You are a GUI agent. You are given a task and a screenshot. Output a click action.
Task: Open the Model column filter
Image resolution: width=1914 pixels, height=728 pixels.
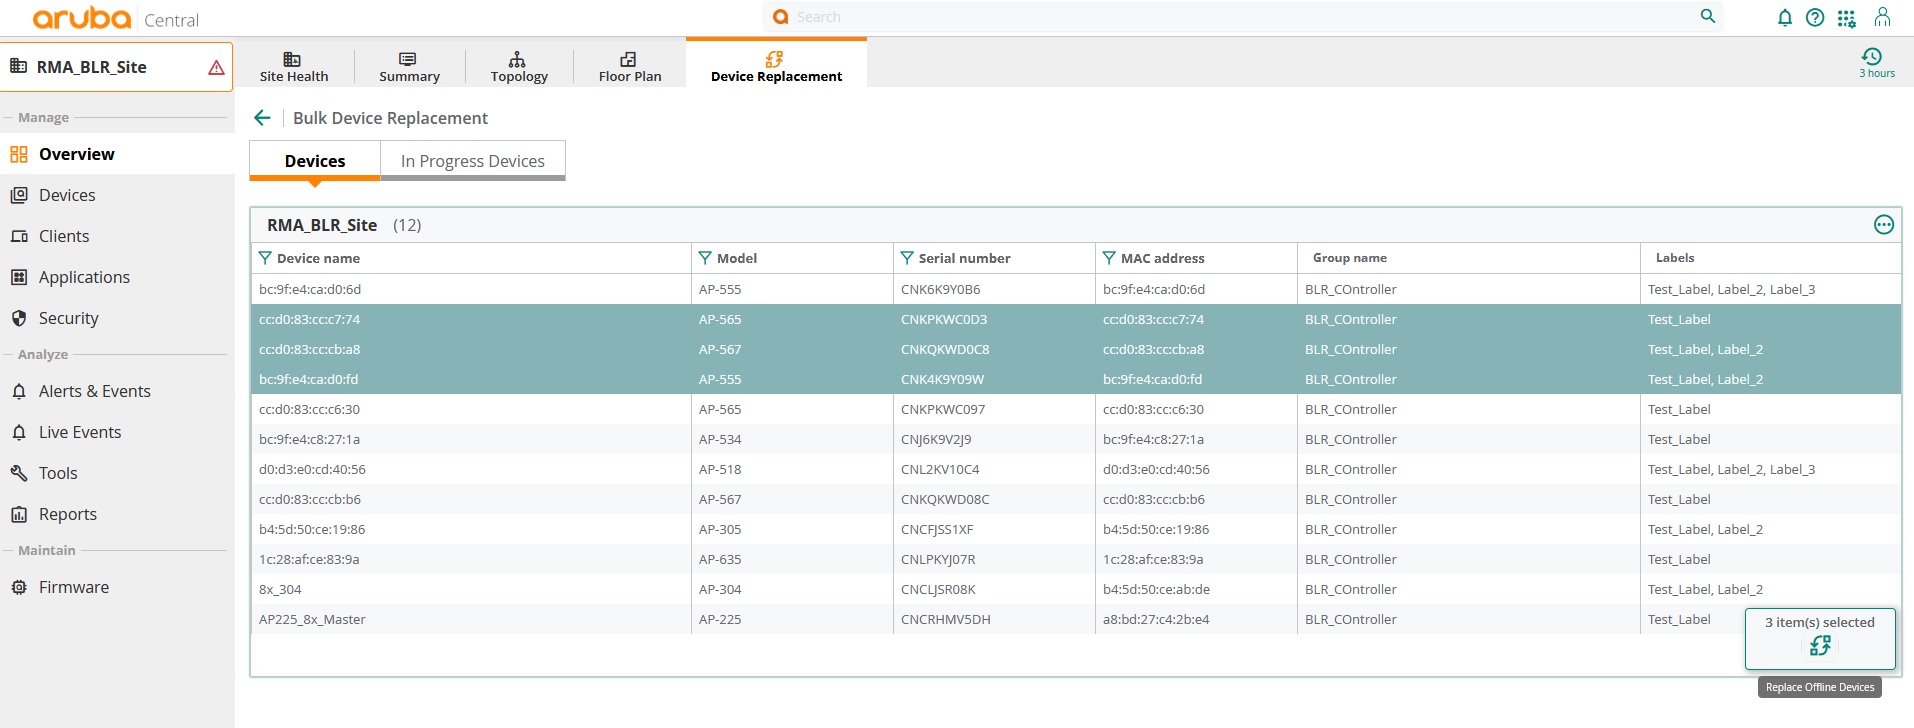point(705,258)
